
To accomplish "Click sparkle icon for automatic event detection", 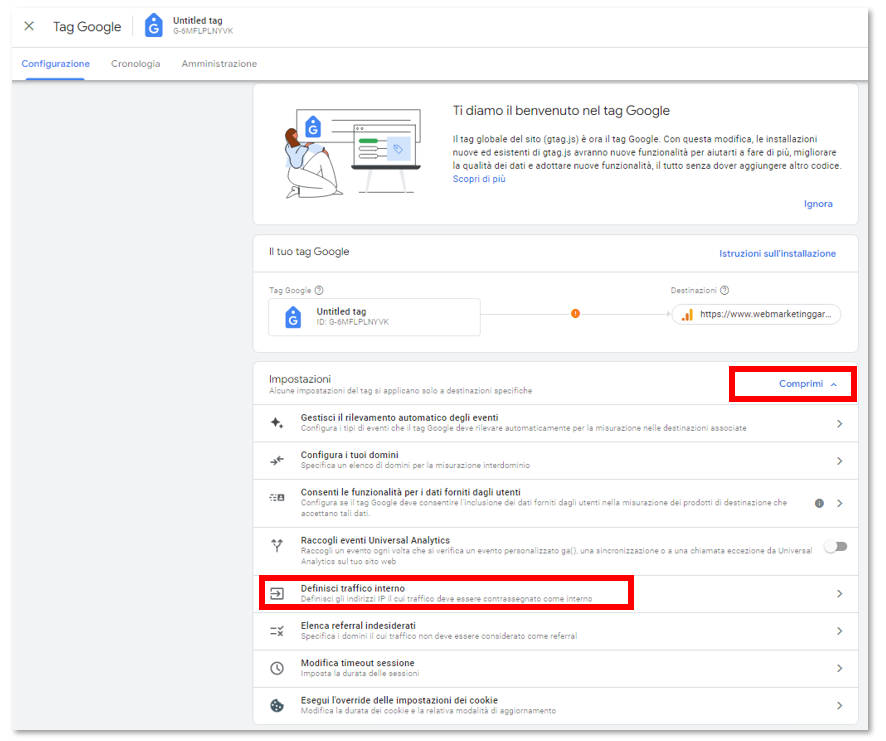I will (x=277, y=423).
